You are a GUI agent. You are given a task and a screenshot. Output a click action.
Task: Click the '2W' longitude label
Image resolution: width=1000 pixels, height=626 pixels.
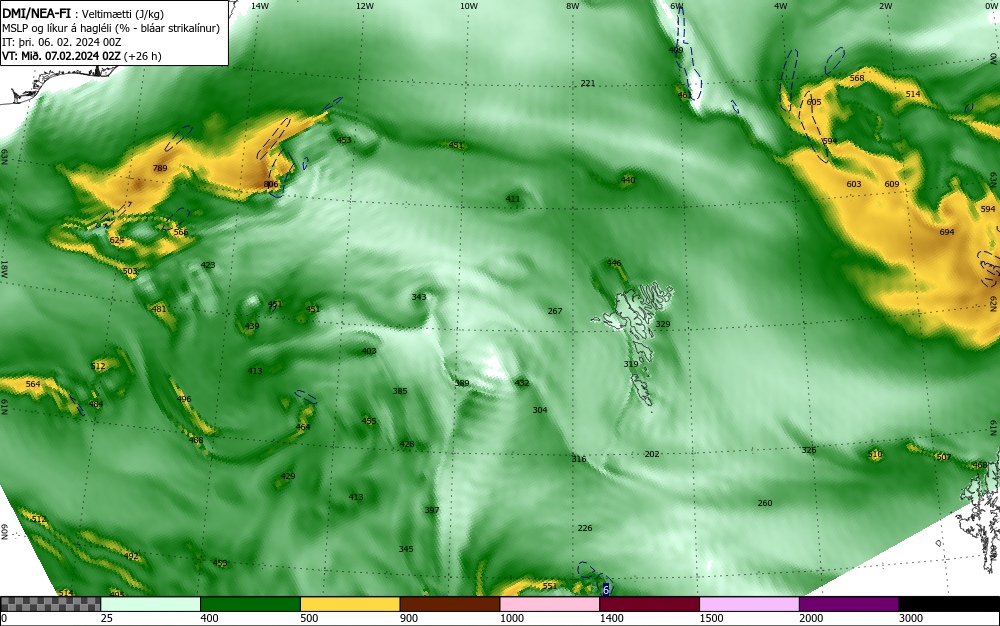click(885, 6)
